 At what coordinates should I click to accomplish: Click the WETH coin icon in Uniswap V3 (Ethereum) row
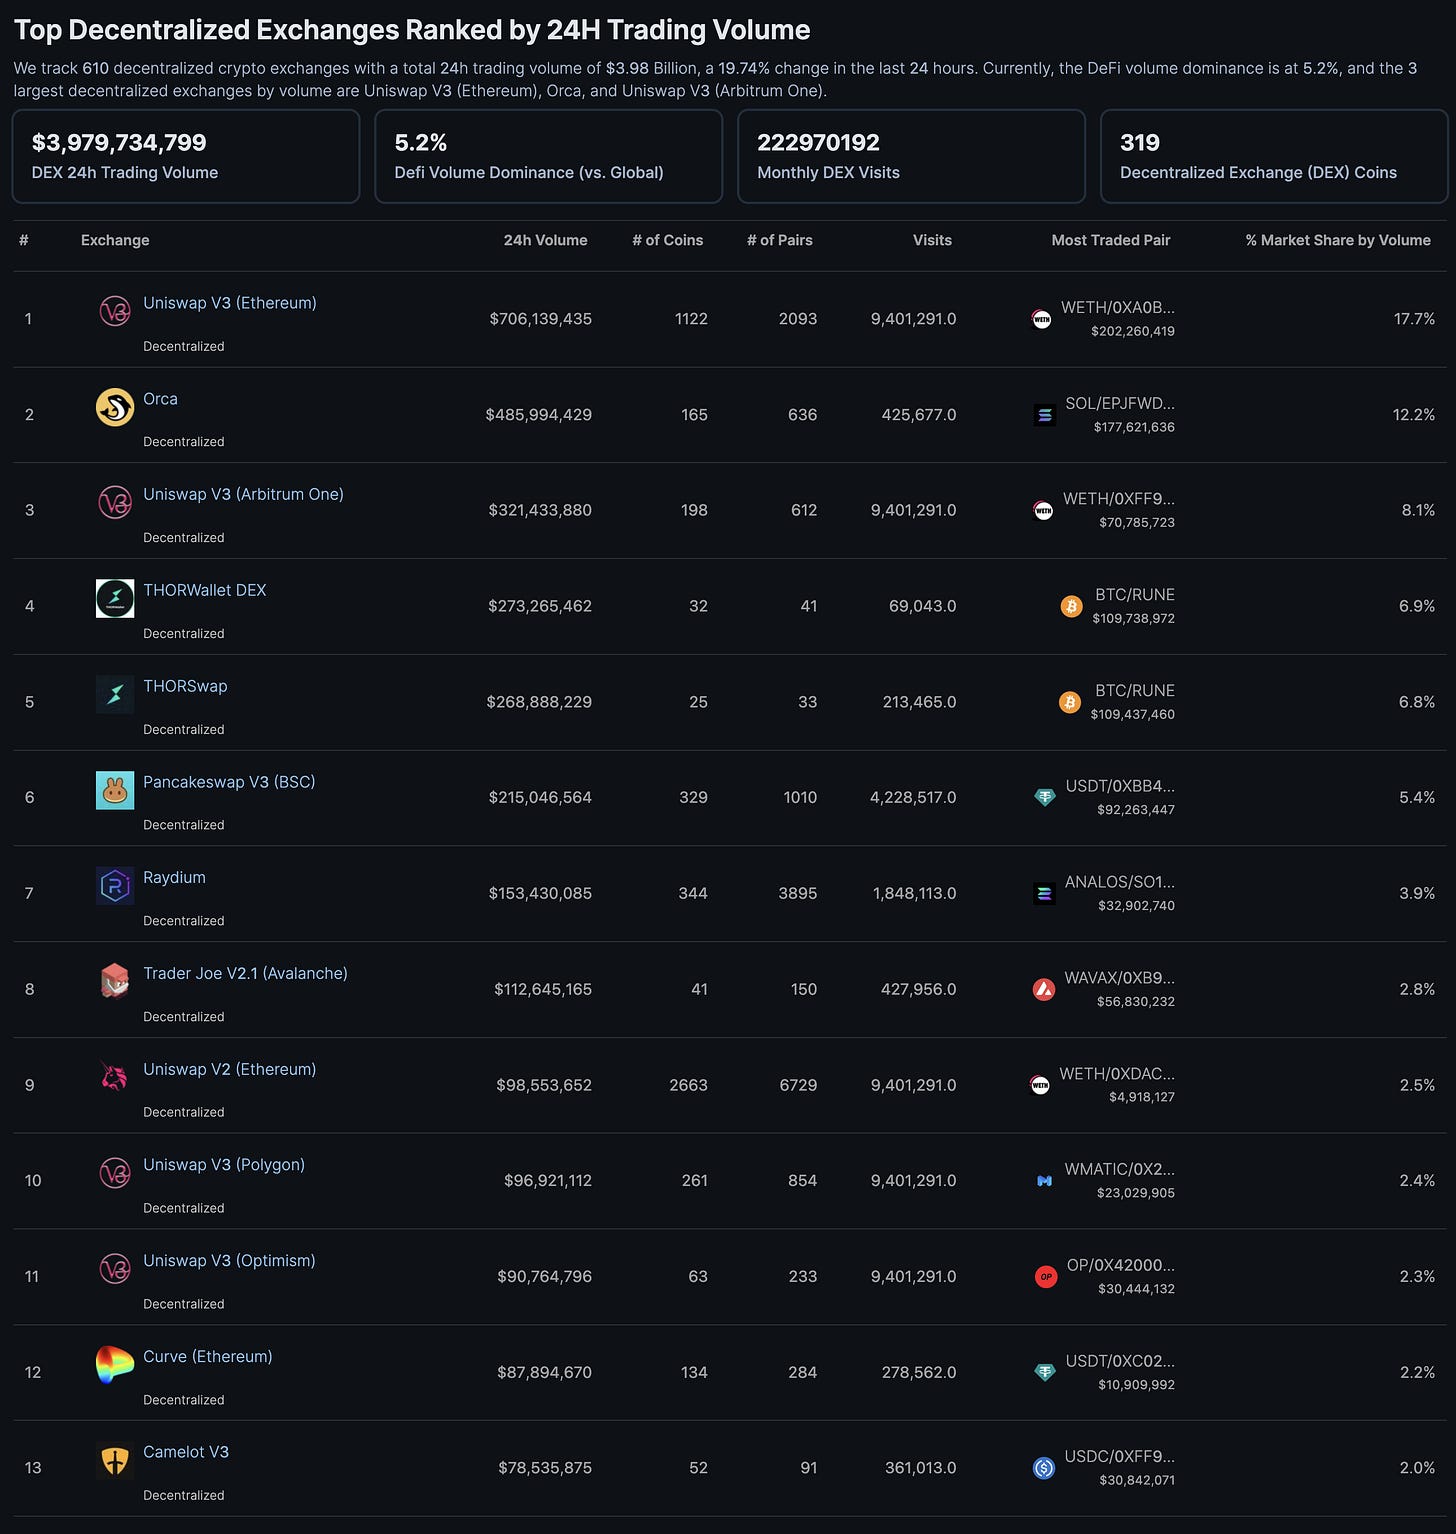point(1041,319)
